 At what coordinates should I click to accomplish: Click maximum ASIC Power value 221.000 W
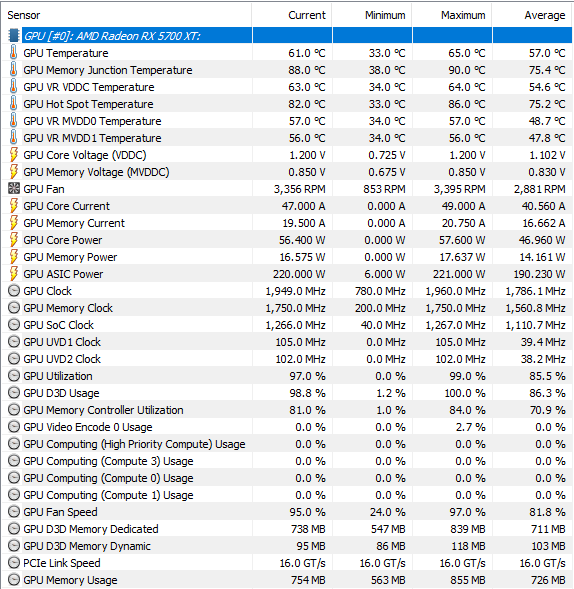tap(459, 274)
